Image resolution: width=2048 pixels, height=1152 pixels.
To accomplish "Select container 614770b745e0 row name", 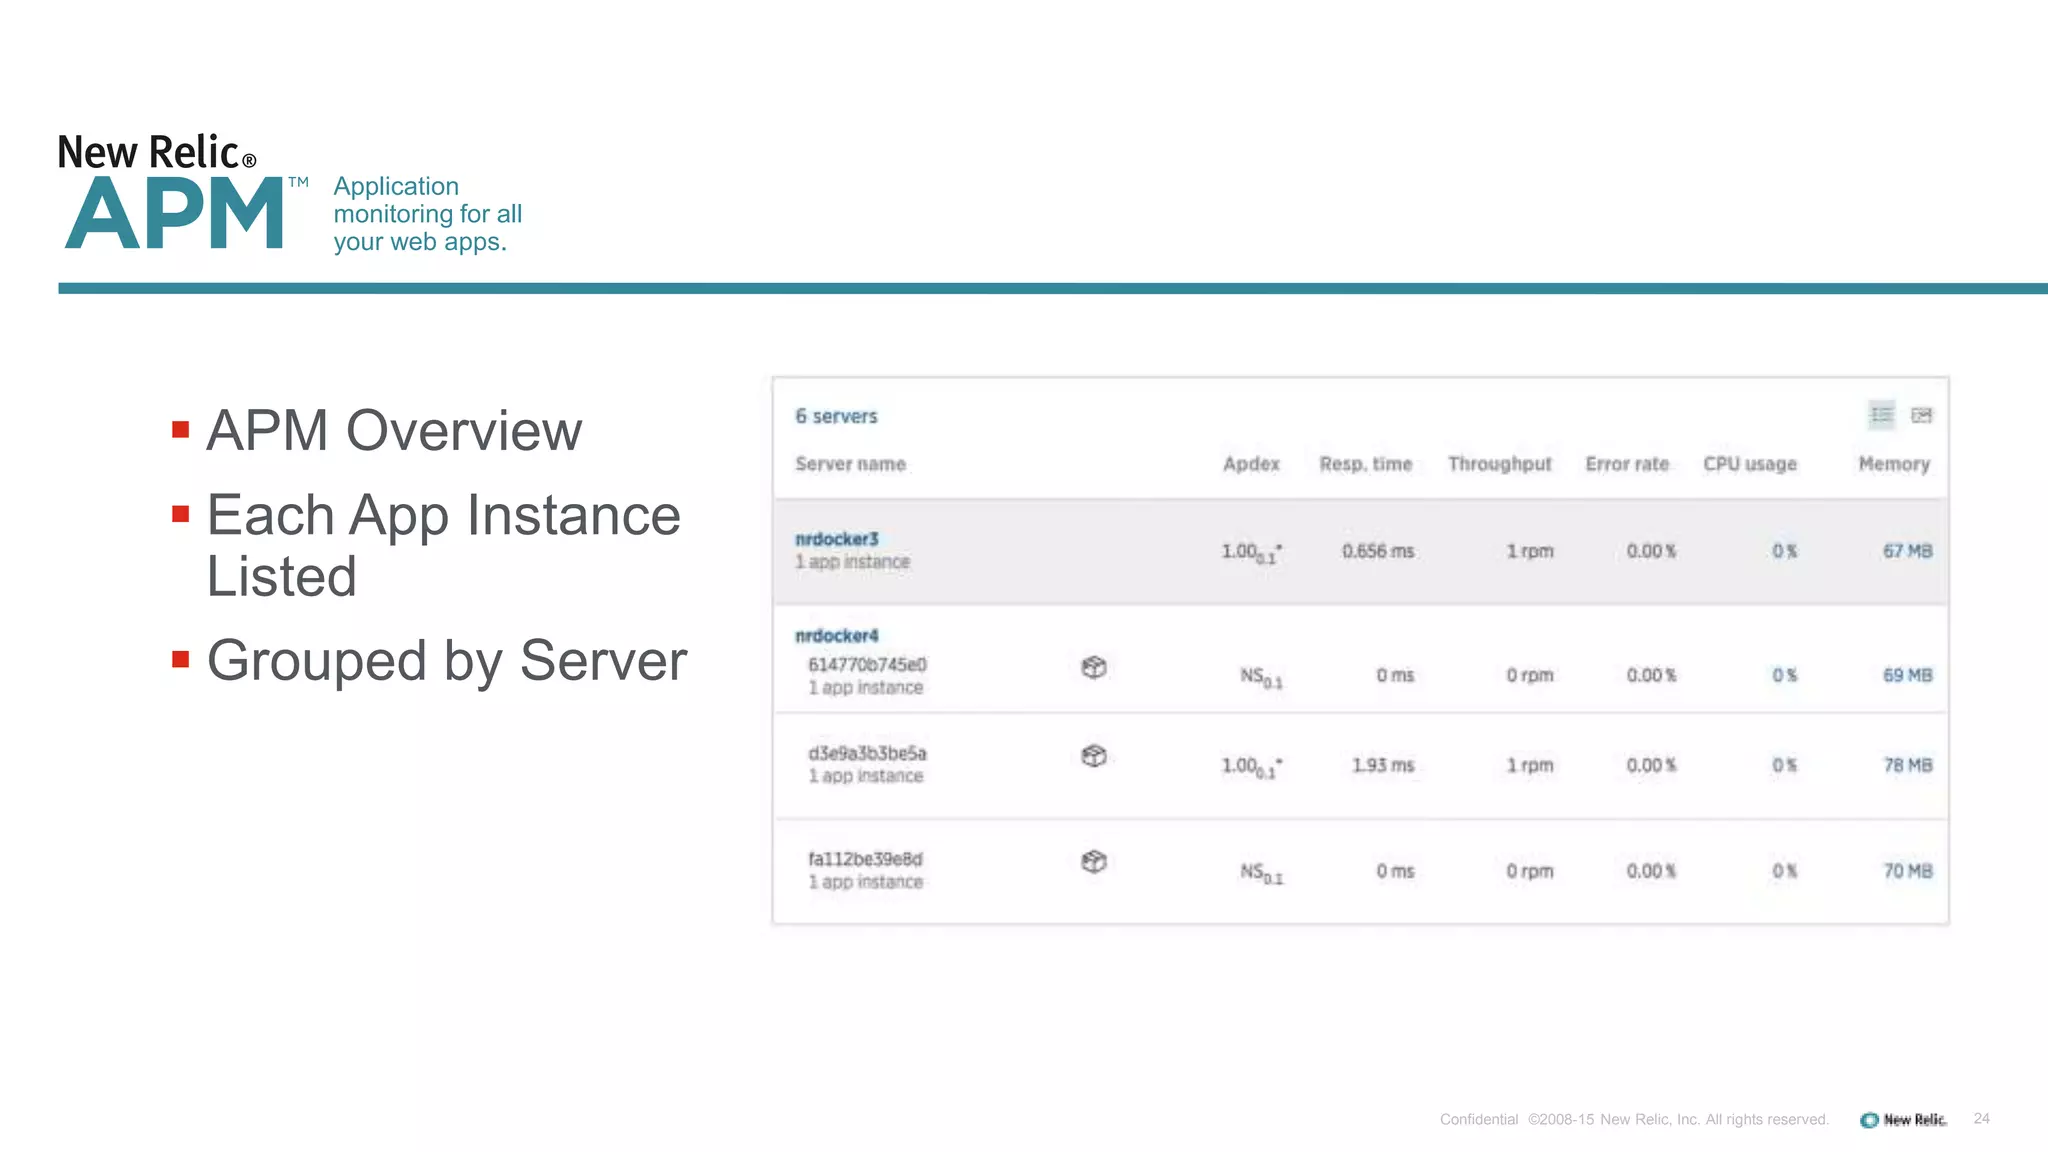I will click(x=867, y=665).
